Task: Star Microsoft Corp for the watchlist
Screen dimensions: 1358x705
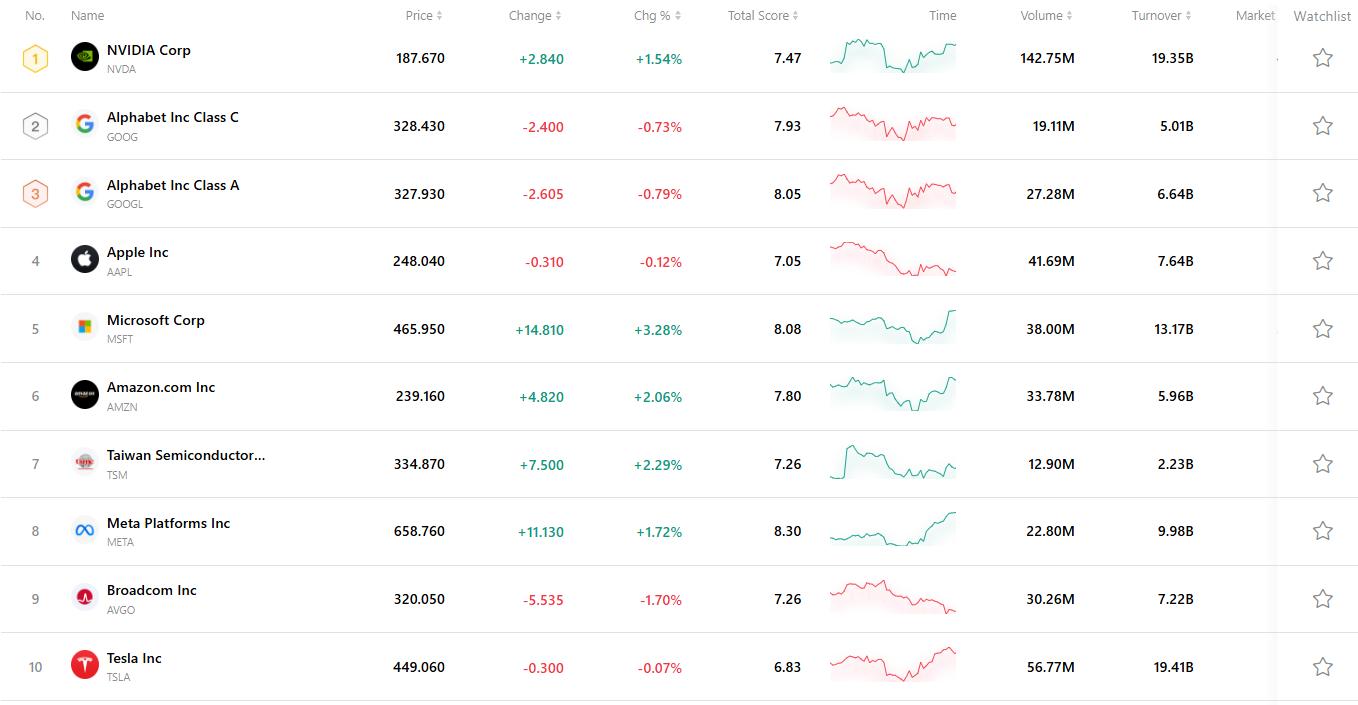Action: click(x=1322, y=329)
